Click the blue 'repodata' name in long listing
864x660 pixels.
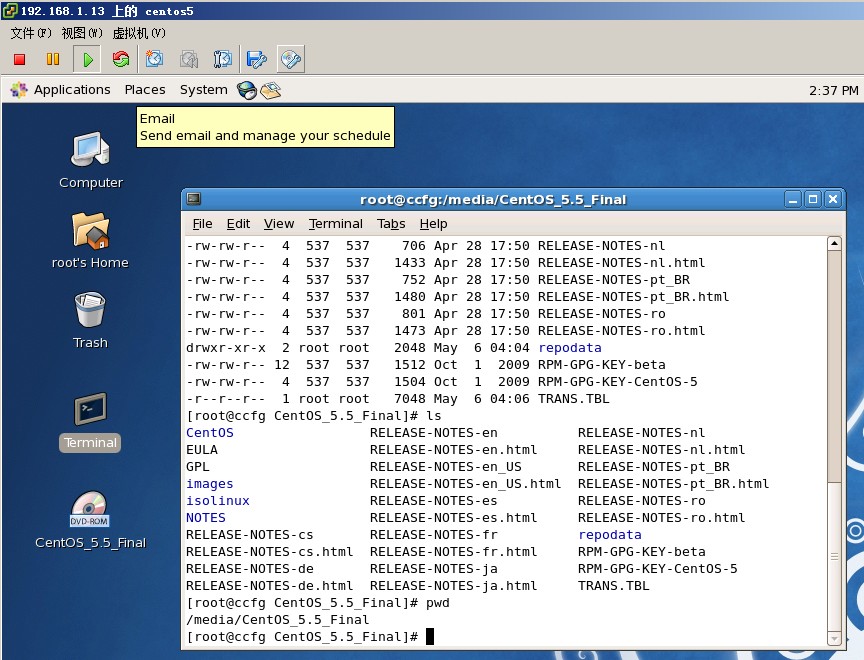[x=570, y=348]
